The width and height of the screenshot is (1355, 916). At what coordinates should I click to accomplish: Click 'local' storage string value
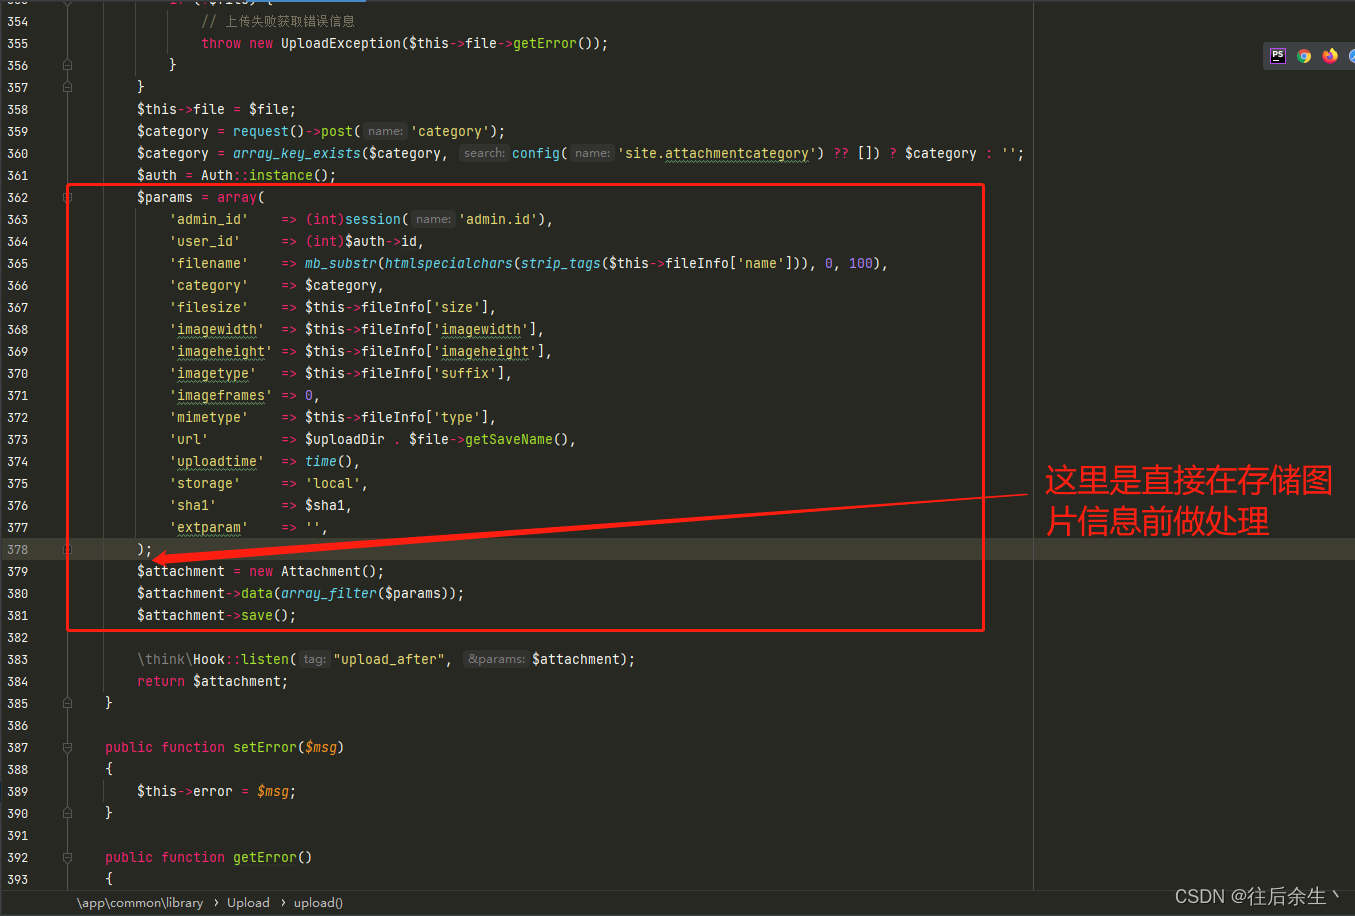pyautogui.click(x=333, y=483)
